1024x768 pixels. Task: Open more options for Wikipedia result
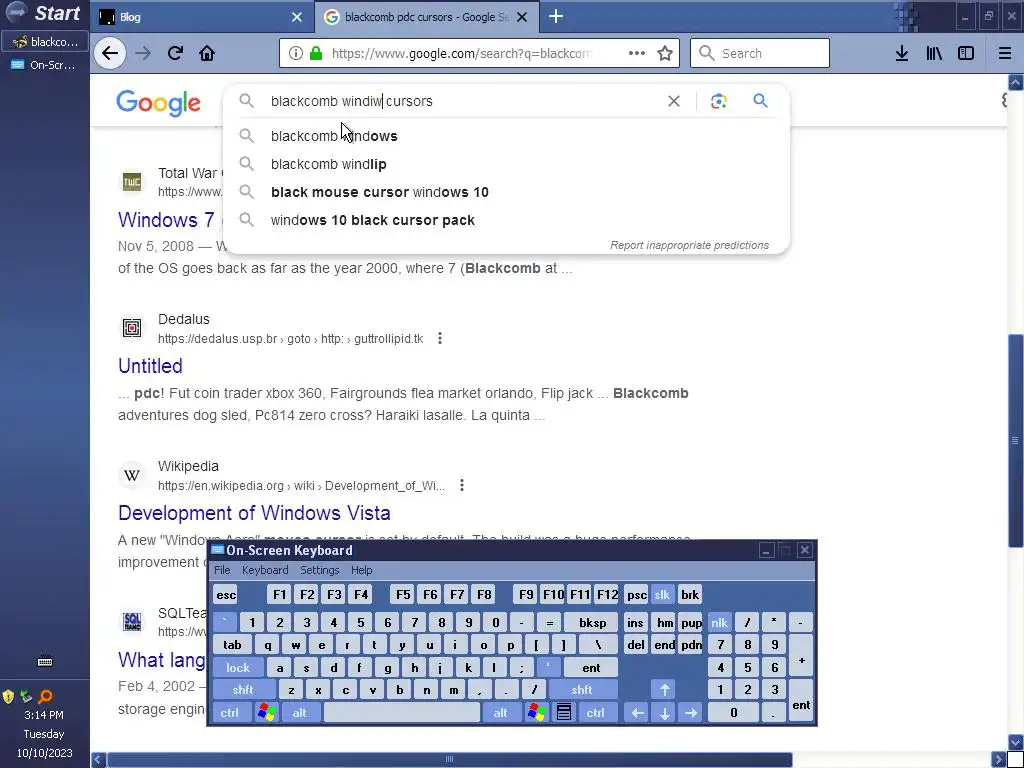[x=462, y=485]
